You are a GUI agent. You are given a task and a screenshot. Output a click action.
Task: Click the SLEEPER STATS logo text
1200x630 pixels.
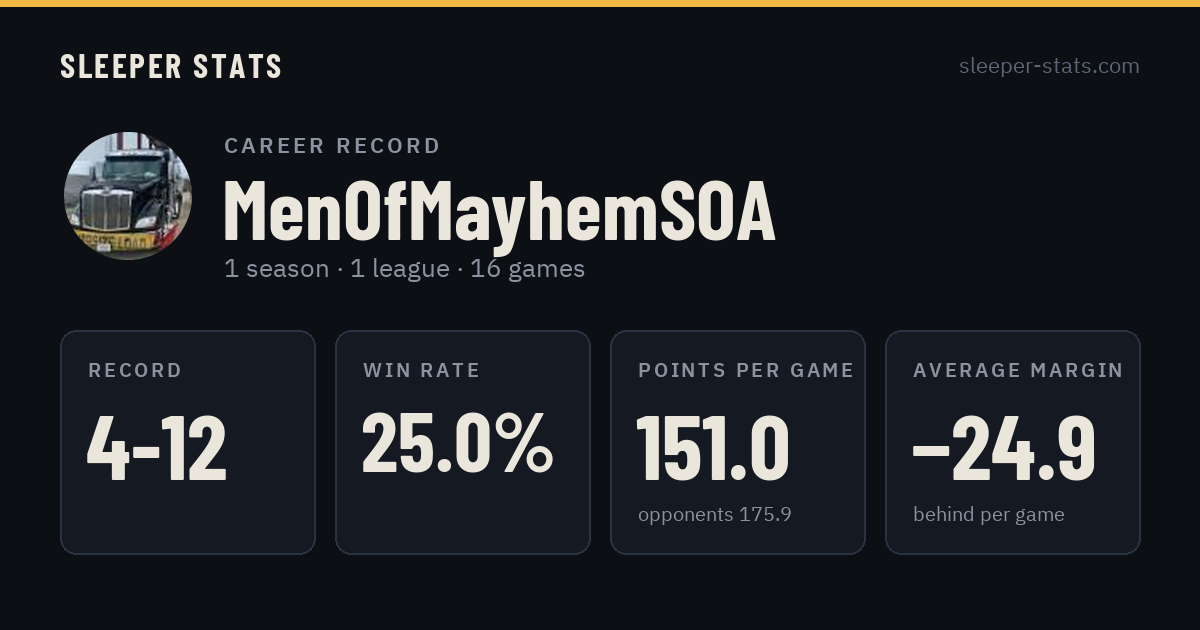[171, 66]
